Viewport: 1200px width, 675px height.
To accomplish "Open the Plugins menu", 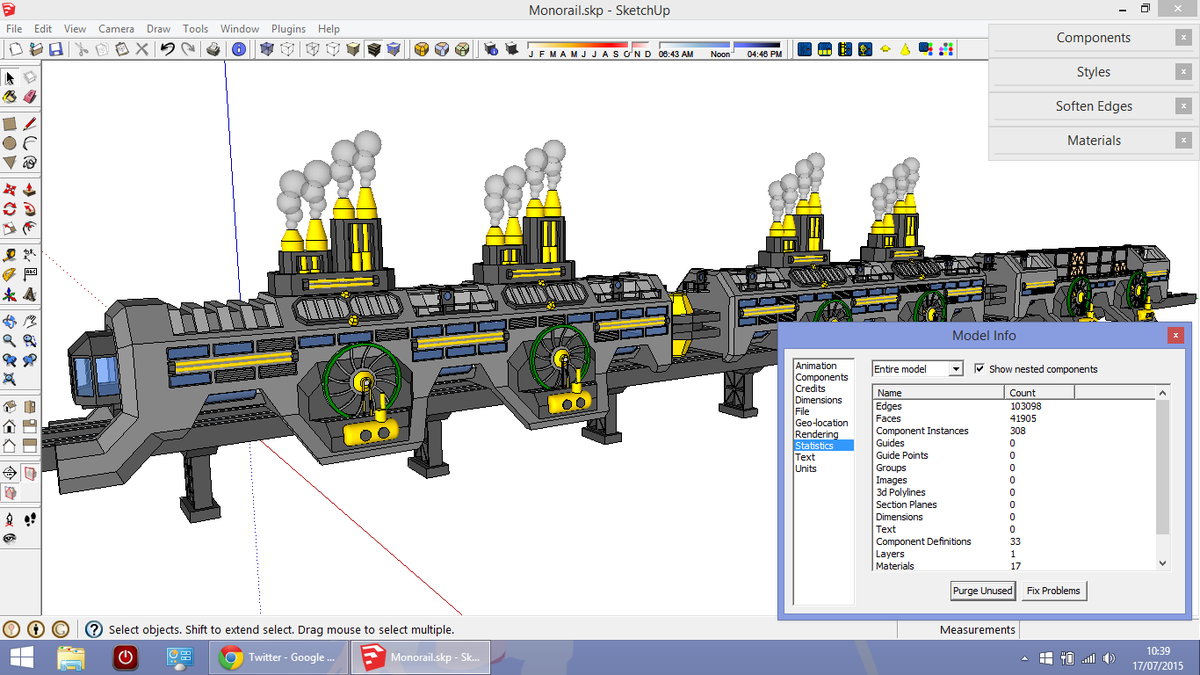I will pyautogui.click(x=289, y=29).
